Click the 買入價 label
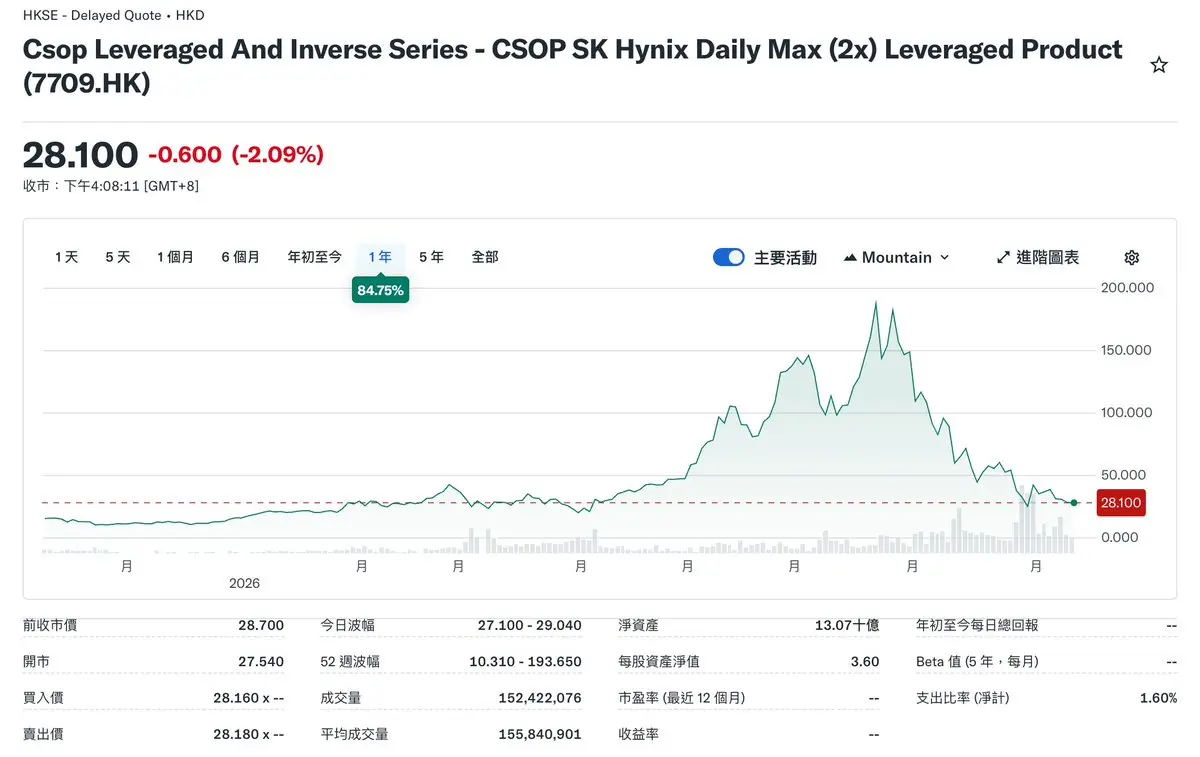The image size is (1200, 757). pos(43,698)
